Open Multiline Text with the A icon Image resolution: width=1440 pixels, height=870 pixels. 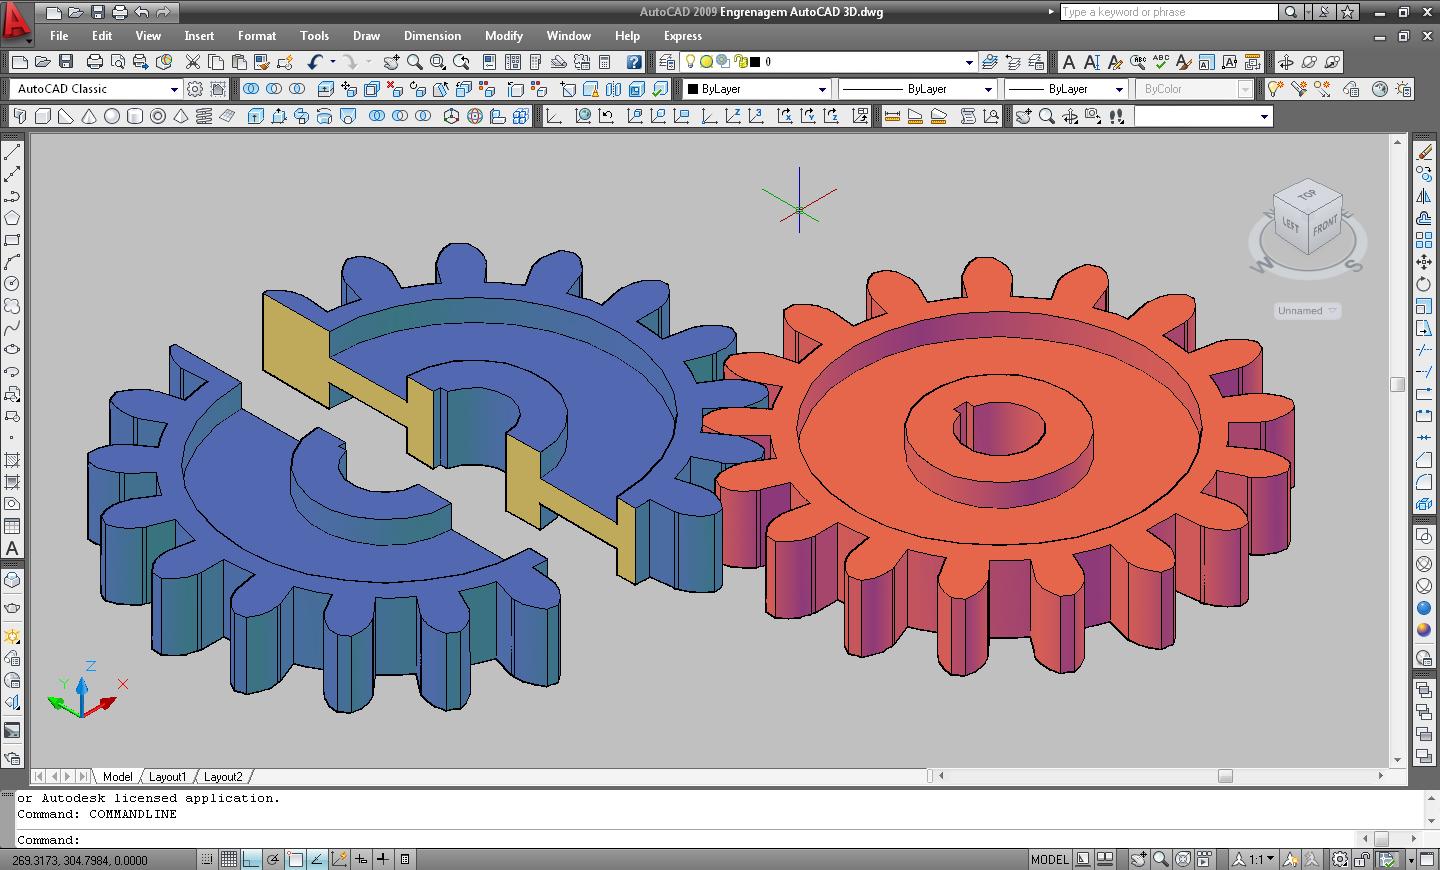tap(13, 547)
